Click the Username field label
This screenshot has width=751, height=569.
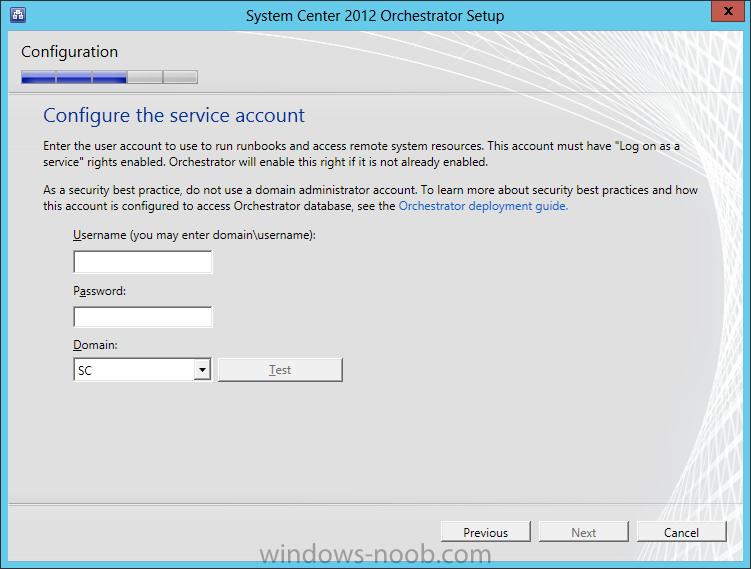click(x=194, y=235)
